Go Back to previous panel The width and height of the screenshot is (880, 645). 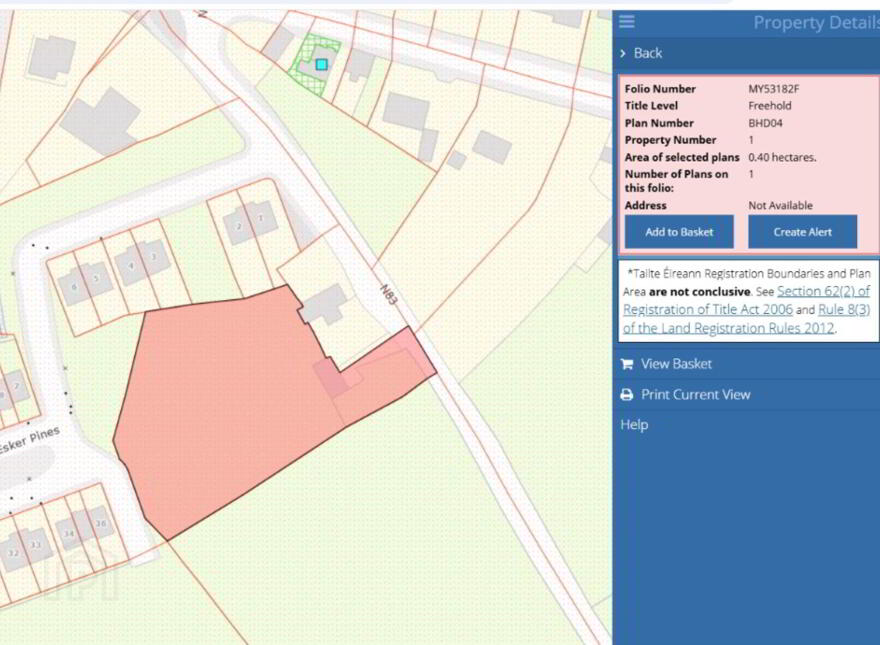(x=648, y=53)
